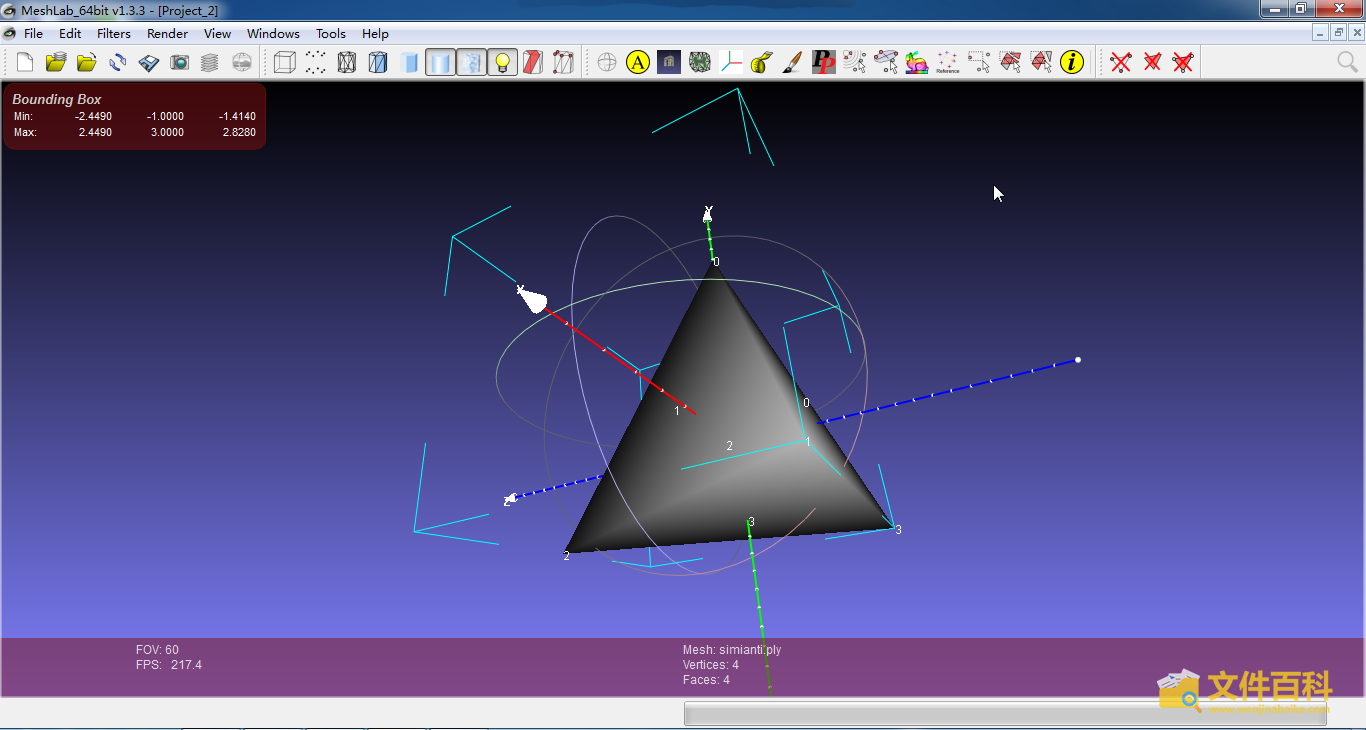Click the 'FPS: 217.4' readout
1366x730 pixels.
[x=169, y=665]
